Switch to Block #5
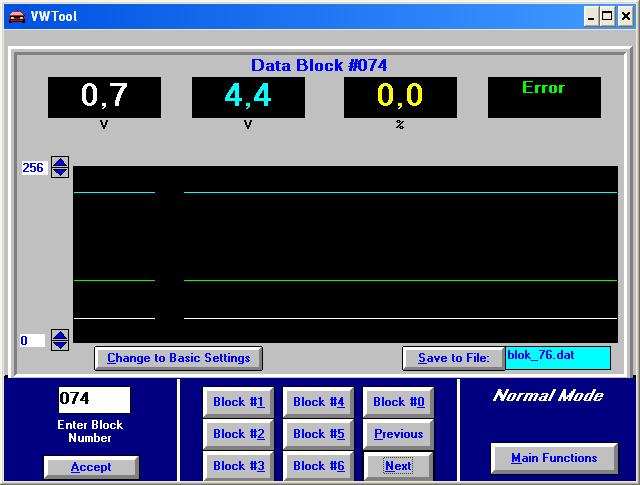Image resolution: width=640 pixels, height=485 pixels. click(318, 434)
